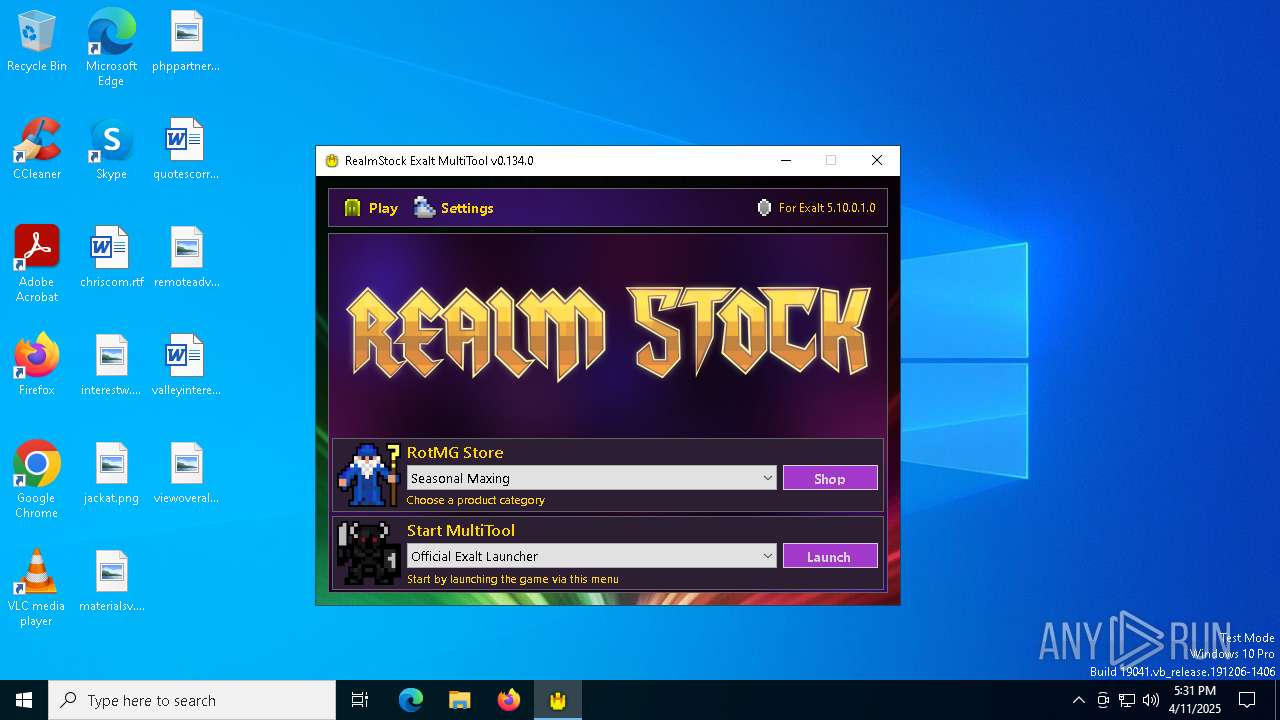Image resolution: width=1280 pixels, height=720 pixels.
Task: Select the Recycle Bin desktop icon
Action: click(x=37, y=42)
